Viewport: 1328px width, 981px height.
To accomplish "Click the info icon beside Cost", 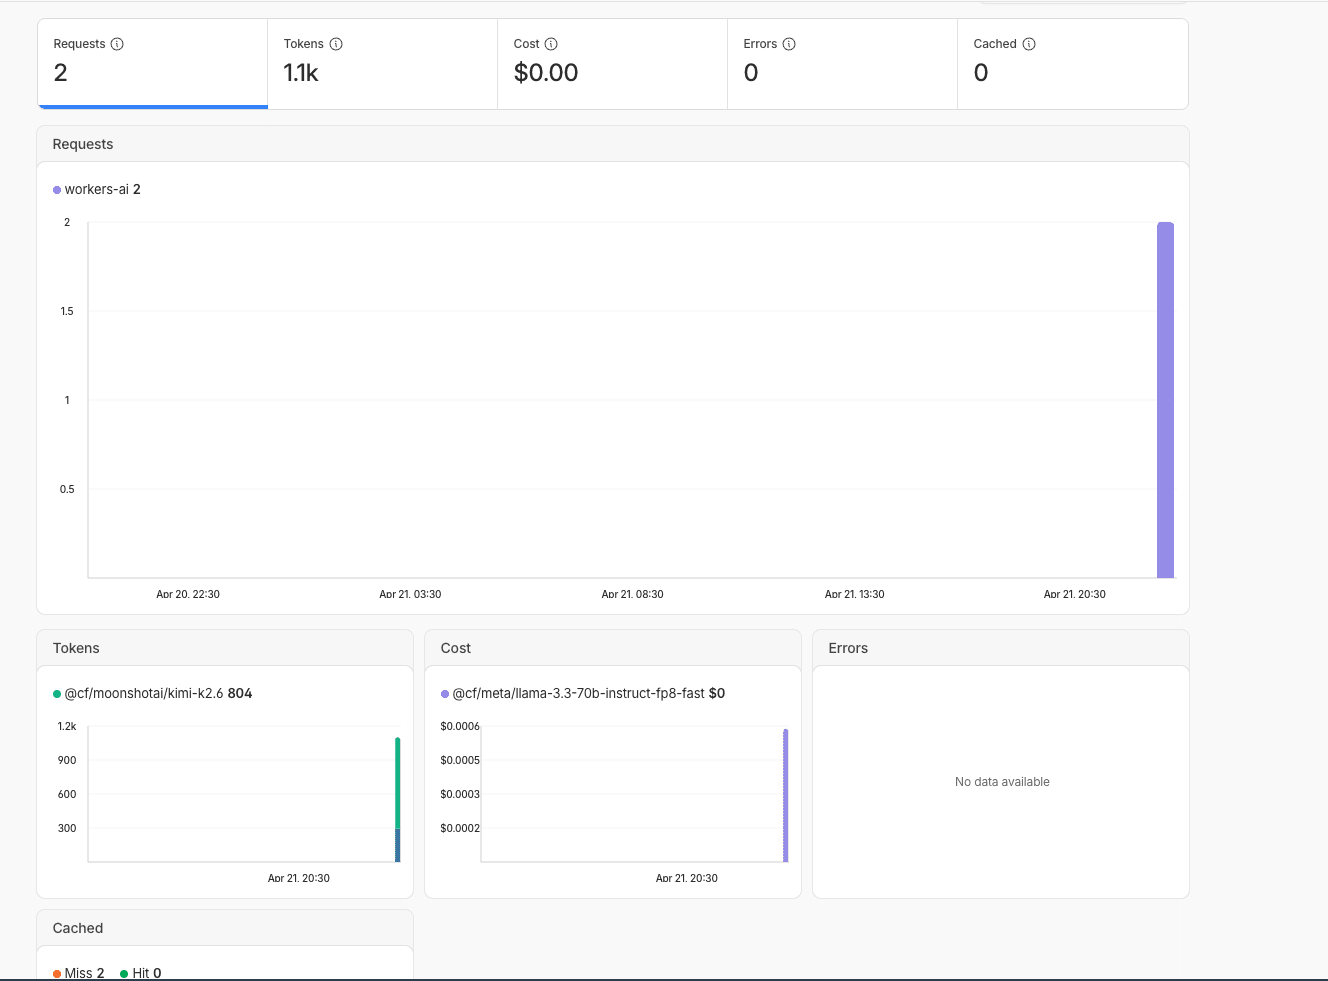I will click(x=551, y=44).
